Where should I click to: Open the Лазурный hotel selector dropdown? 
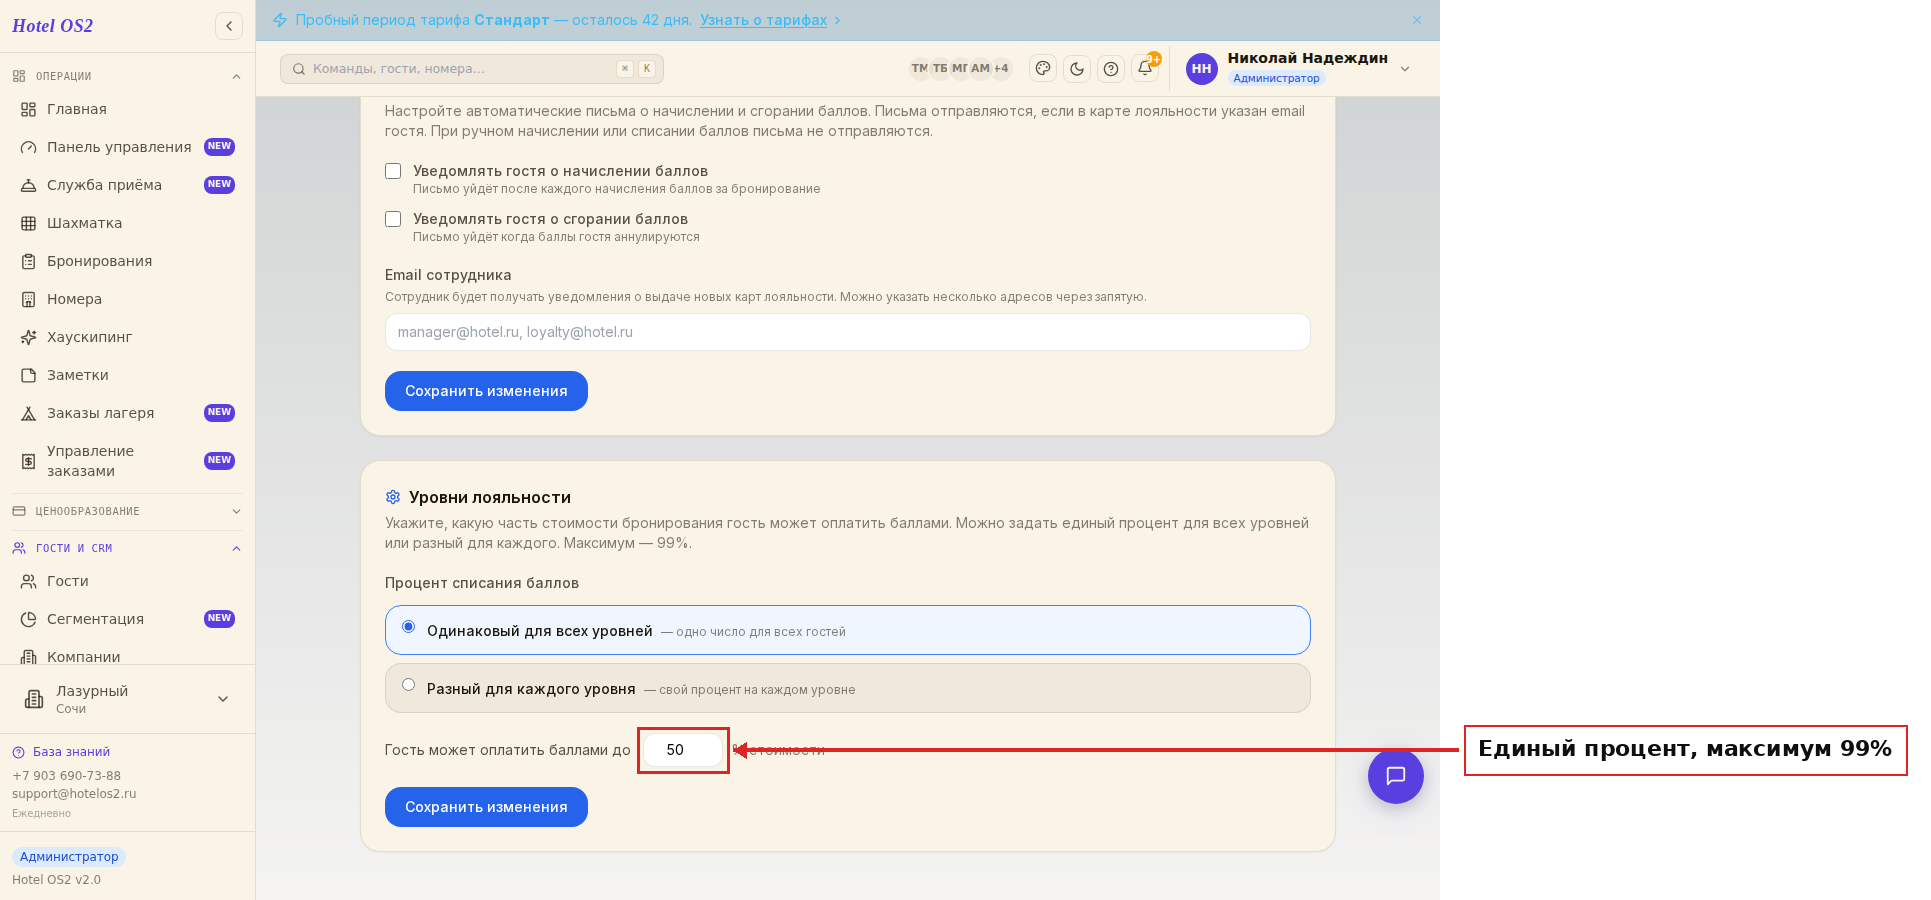pyautogui.click(x=128, y=699)
